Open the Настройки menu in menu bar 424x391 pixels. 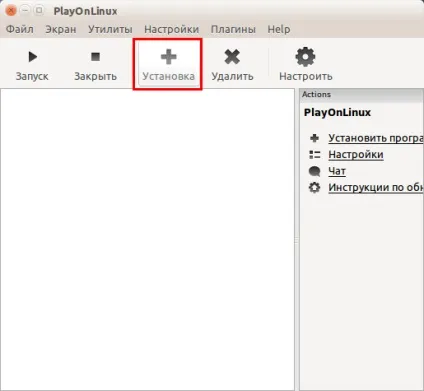coord(171,29)
